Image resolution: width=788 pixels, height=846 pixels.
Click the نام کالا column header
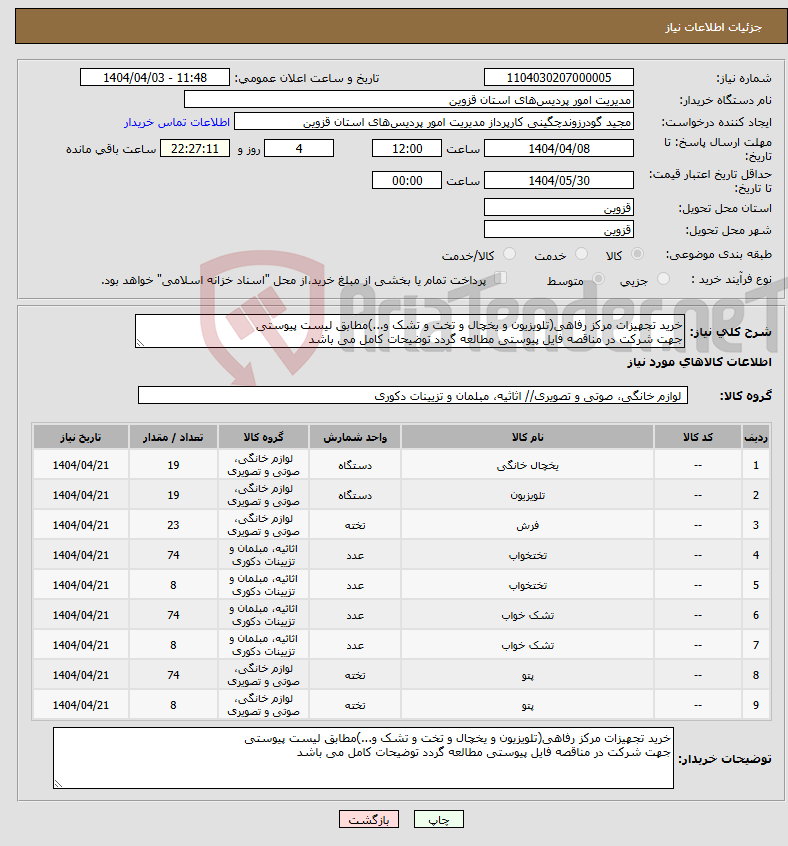527,437
